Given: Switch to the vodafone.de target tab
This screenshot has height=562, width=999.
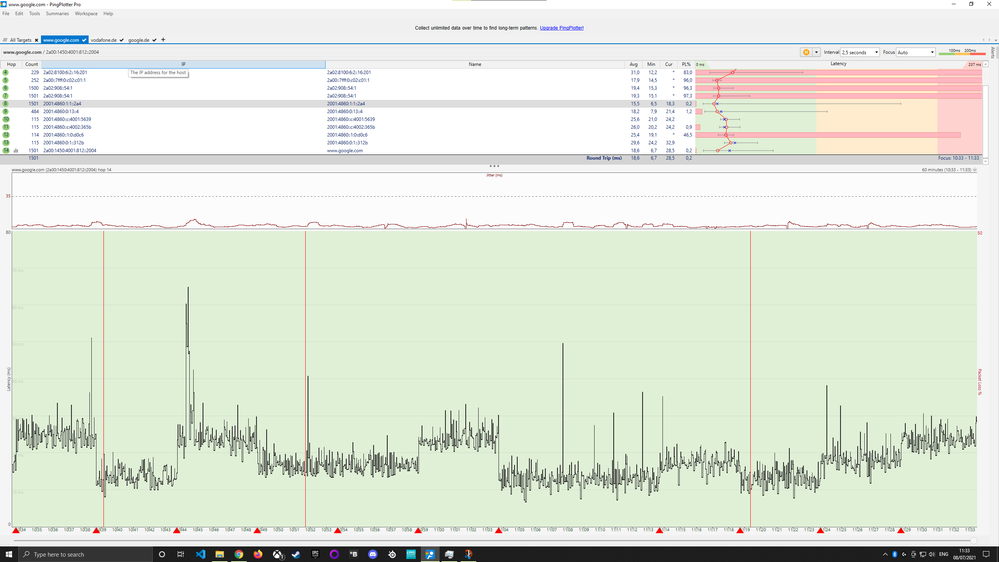Looking at the screenshot, I should pyautogui.click(x=104, y=40).
